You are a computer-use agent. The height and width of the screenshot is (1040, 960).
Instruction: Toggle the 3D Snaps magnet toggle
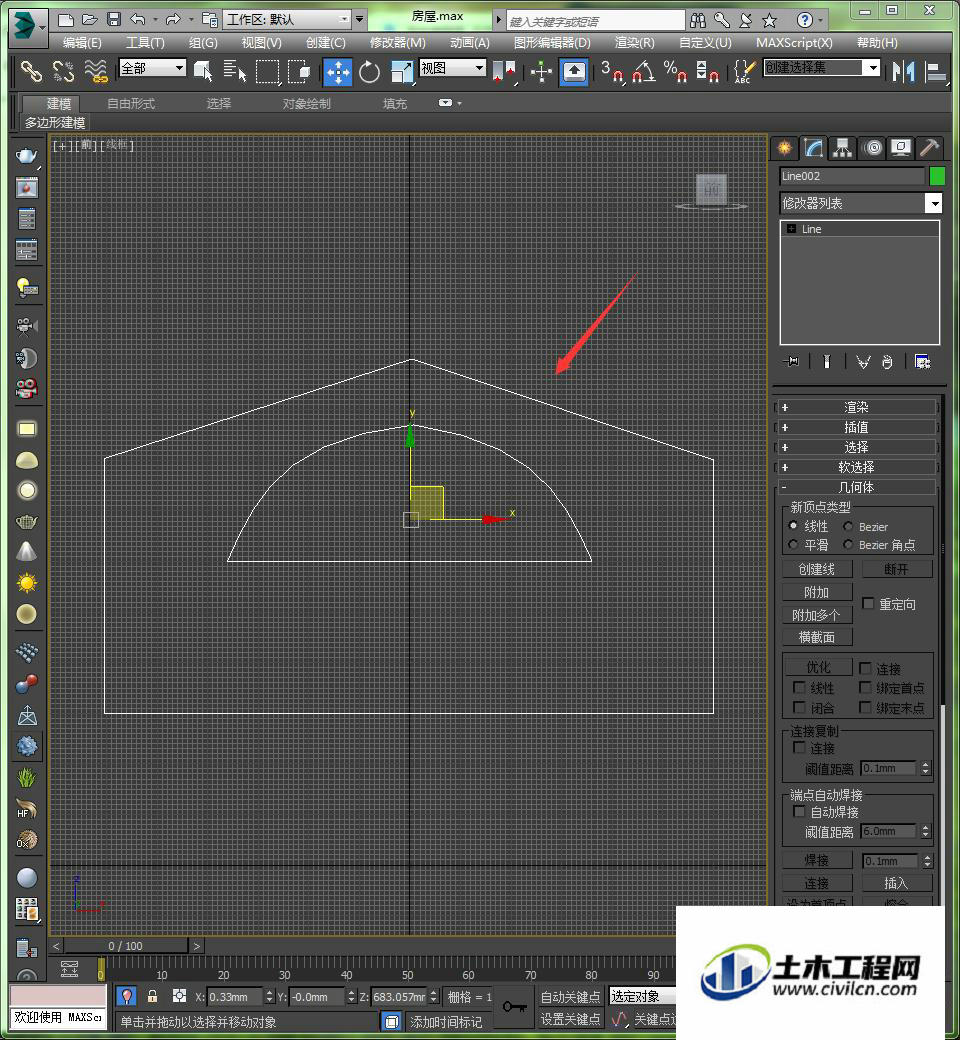612,71
